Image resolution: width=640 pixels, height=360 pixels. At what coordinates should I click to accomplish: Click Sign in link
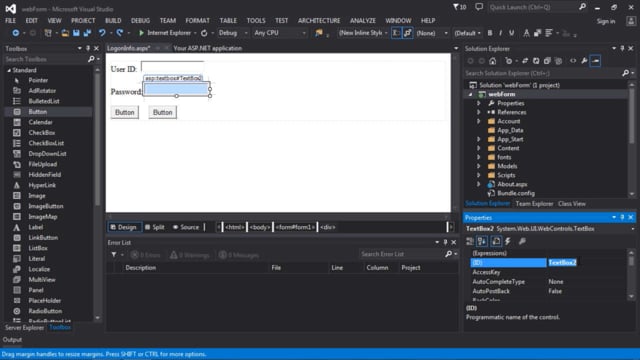click(606, 21)
